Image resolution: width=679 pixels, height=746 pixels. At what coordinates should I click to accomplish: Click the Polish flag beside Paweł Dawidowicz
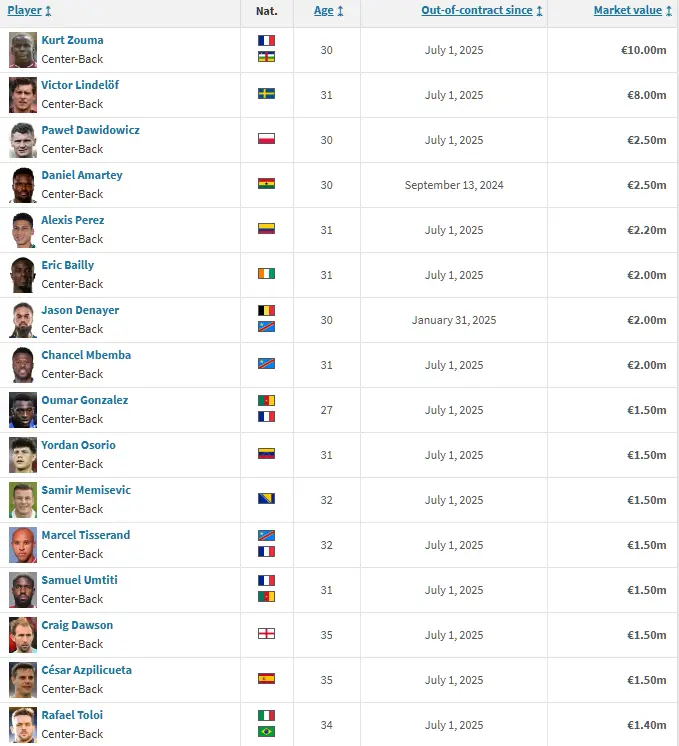point(266,139)
